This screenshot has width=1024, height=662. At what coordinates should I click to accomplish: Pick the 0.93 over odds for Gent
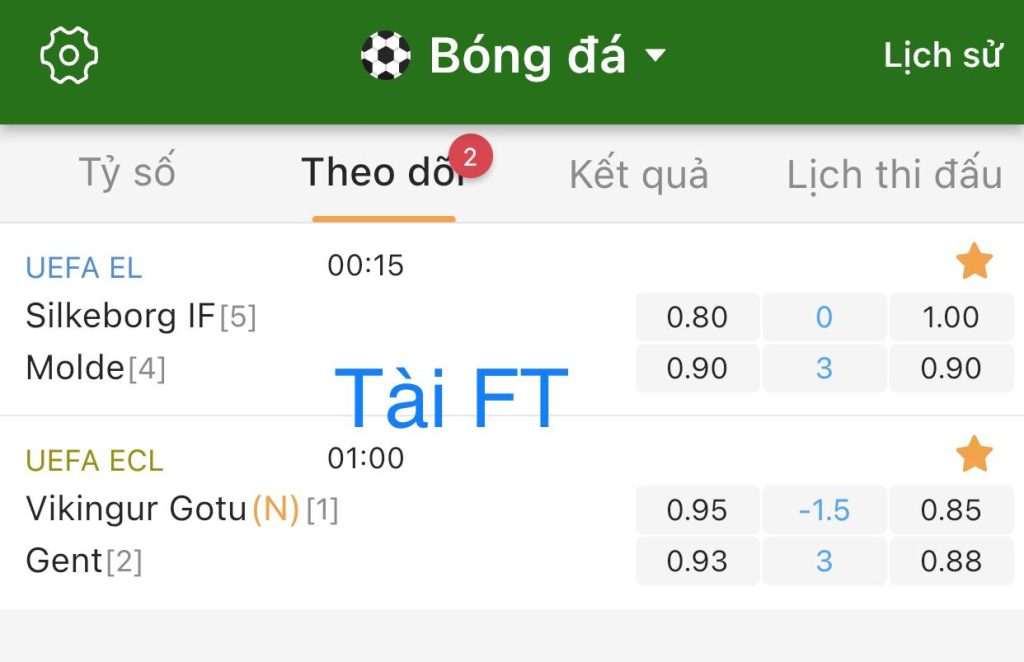(697, 561)
